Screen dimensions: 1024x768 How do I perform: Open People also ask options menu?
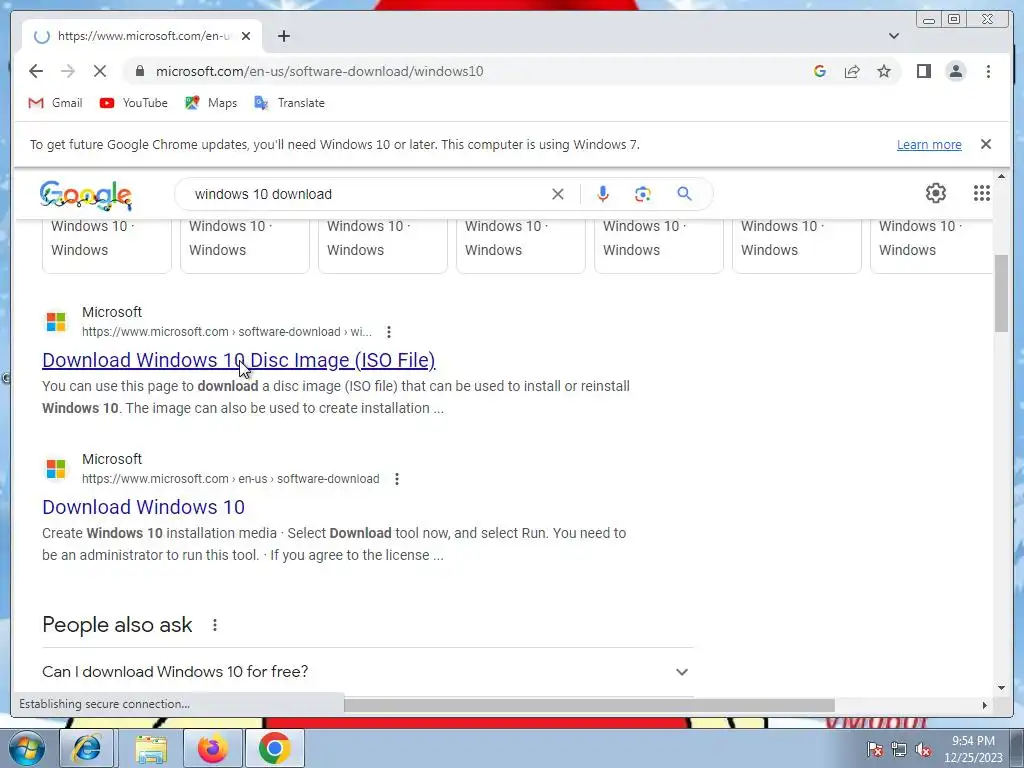(215, 625)
